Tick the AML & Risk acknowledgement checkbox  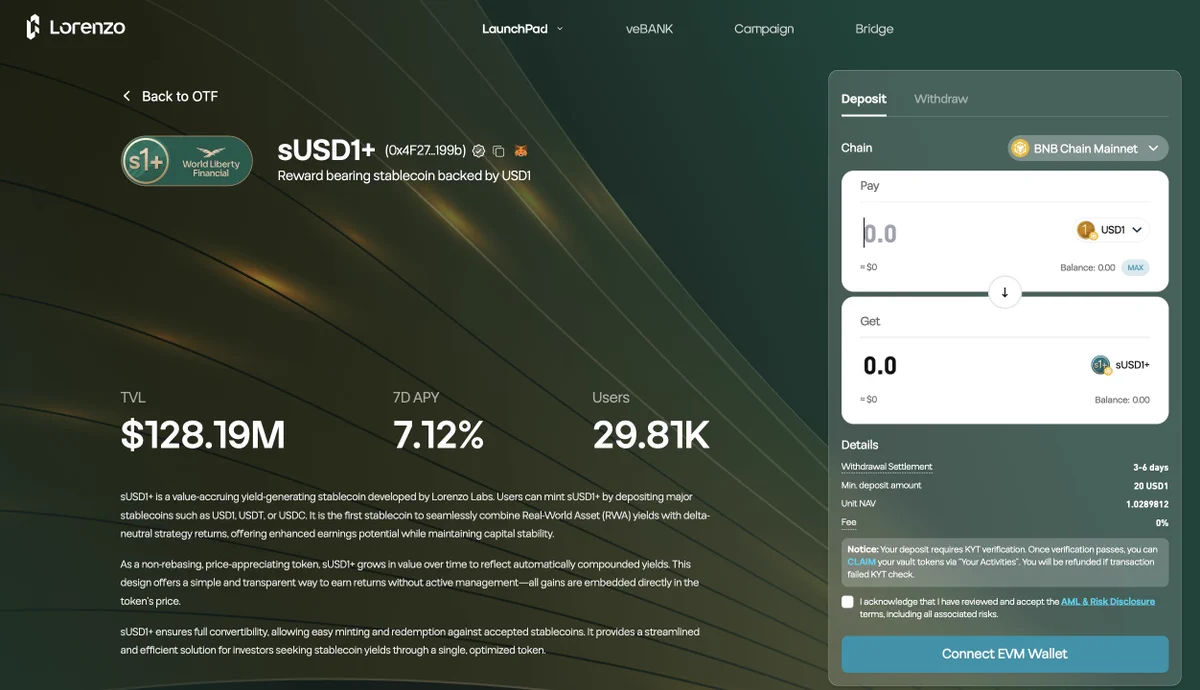pyautogui.click(x=848, y=602)
